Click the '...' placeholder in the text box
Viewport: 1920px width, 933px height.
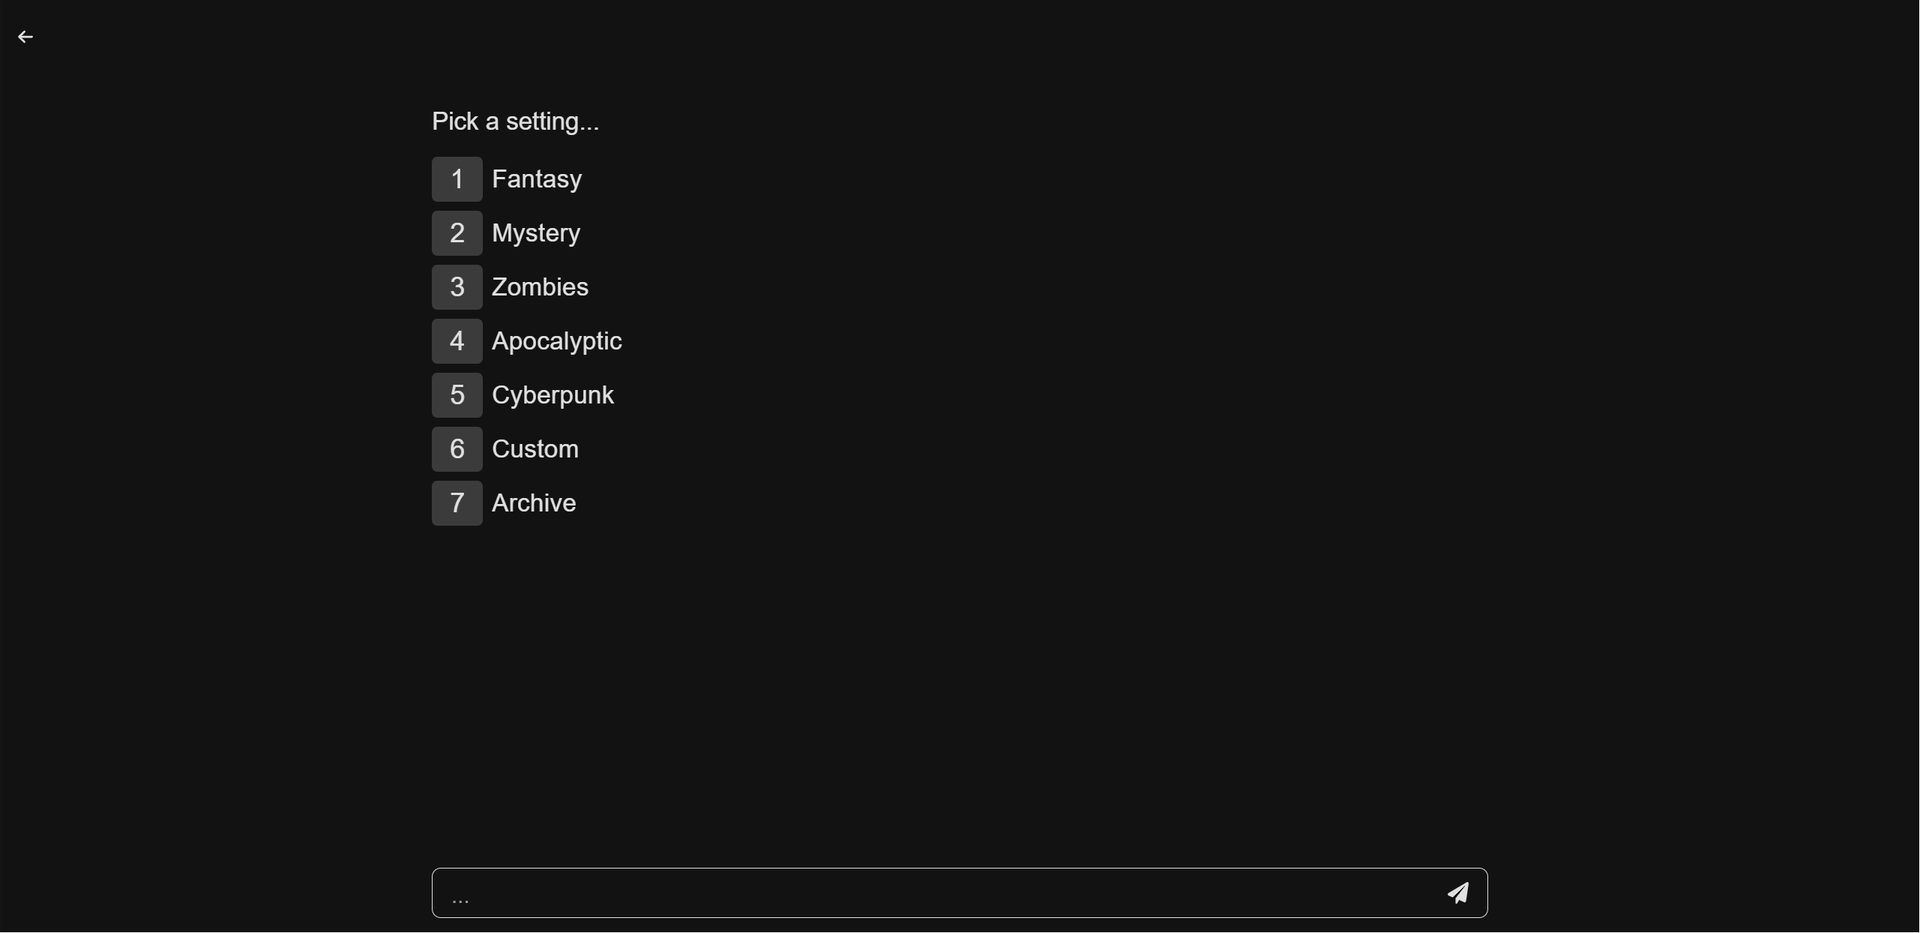[x=461, y=897]
